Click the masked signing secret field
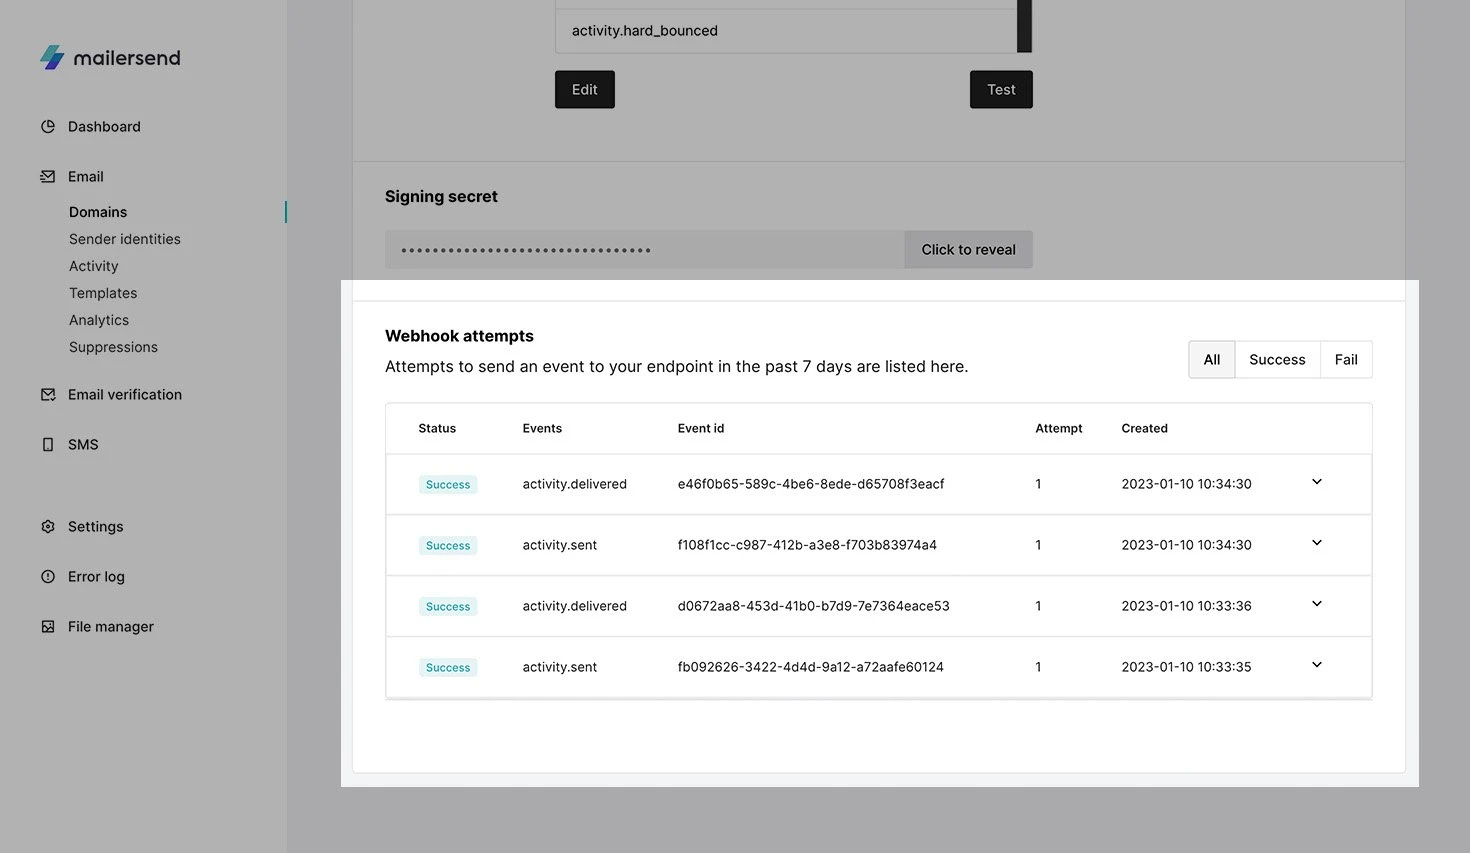 pos(644,250)
